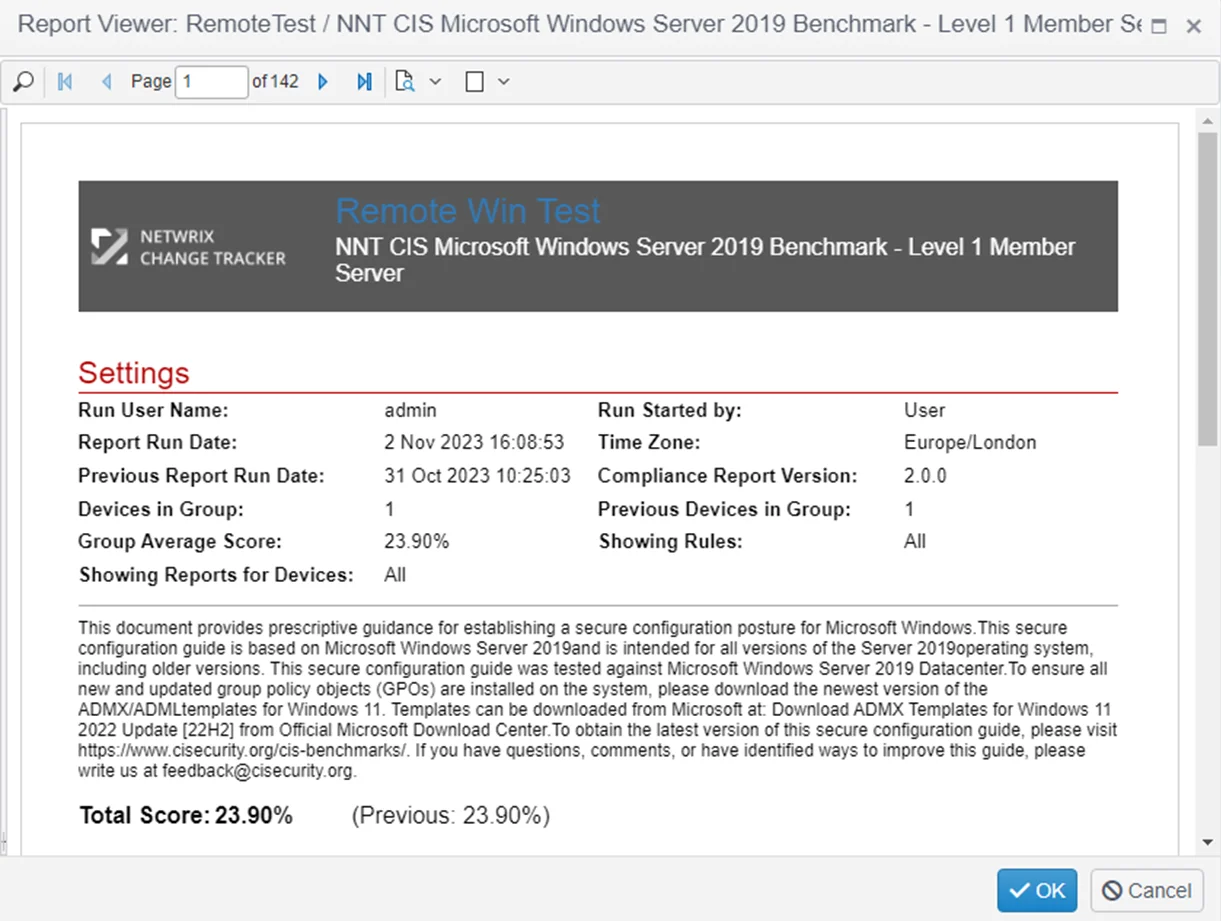Open dropdown beside the document preview icon
Screen dimensions: 1221x921
pyautogui.click(x=435, y=82)
